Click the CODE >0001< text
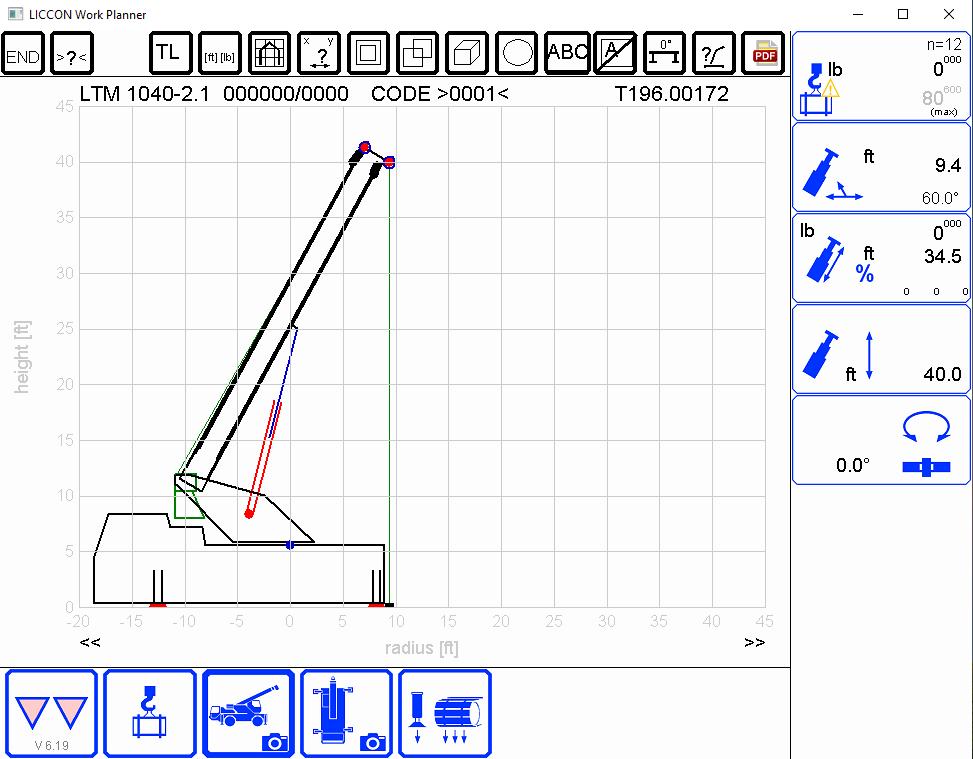This screenshot has height=759, width=973. 439,94
